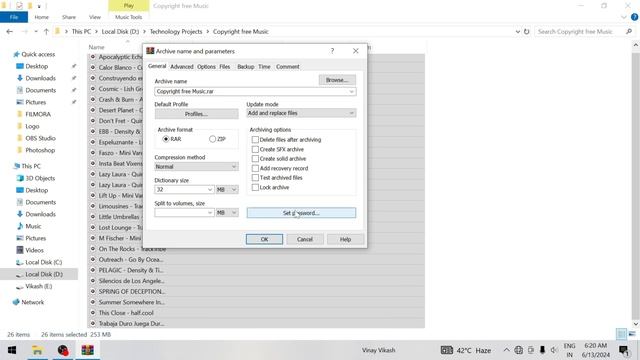
Task: Open the Windows Start menu
Action: [x=12, y=350]
